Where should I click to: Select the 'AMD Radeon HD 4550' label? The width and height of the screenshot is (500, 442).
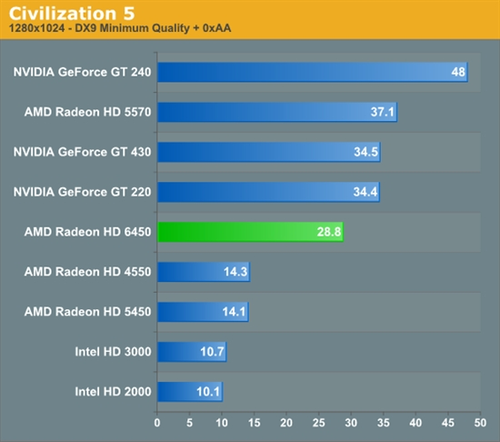[x=88, y=272]
